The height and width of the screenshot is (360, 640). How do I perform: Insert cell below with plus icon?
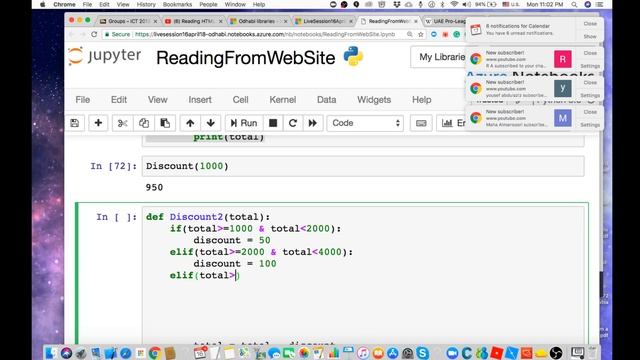click(98, 123)
